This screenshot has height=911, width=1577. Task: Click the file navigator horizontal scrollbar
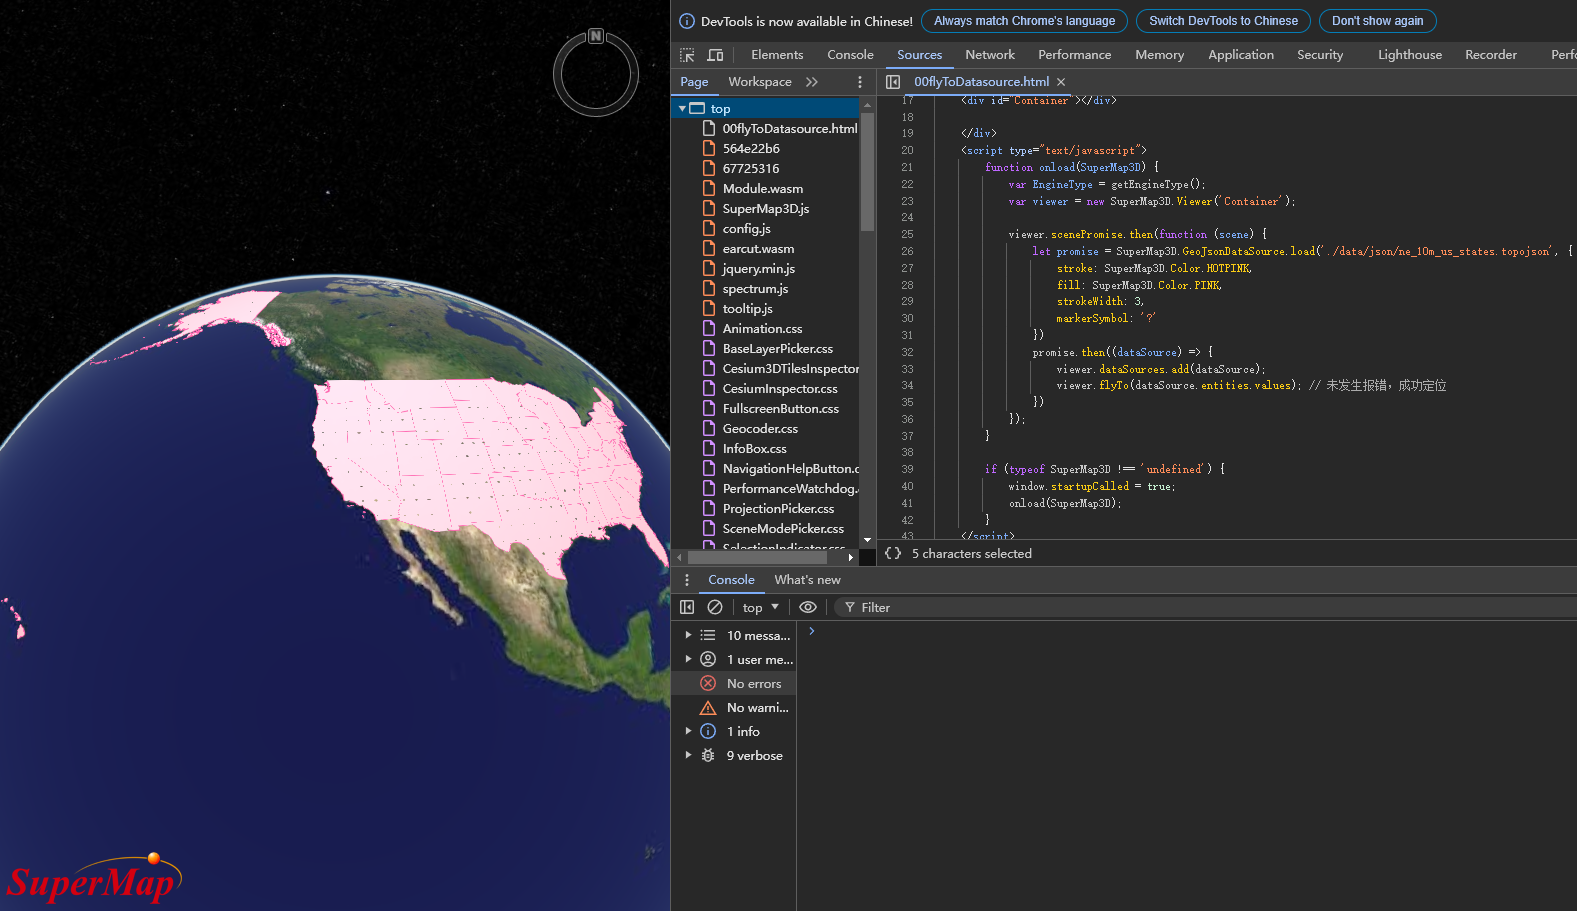coord(758,558)
